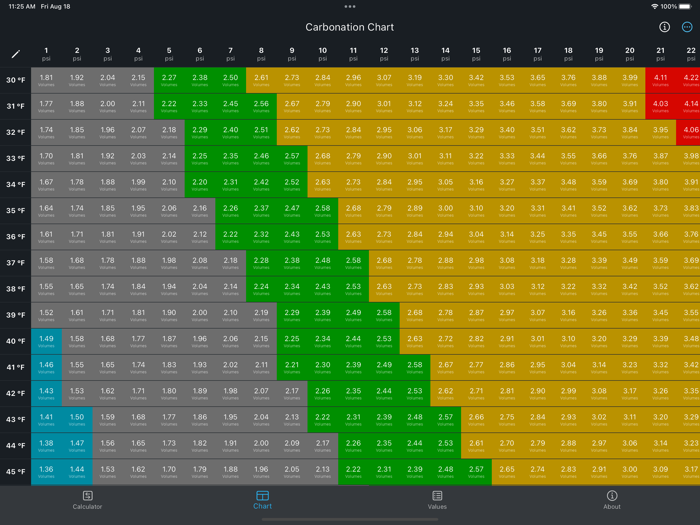Tap the 2.67 cell at 41 °F
700x525 pixels.
[x=446, y=367]
